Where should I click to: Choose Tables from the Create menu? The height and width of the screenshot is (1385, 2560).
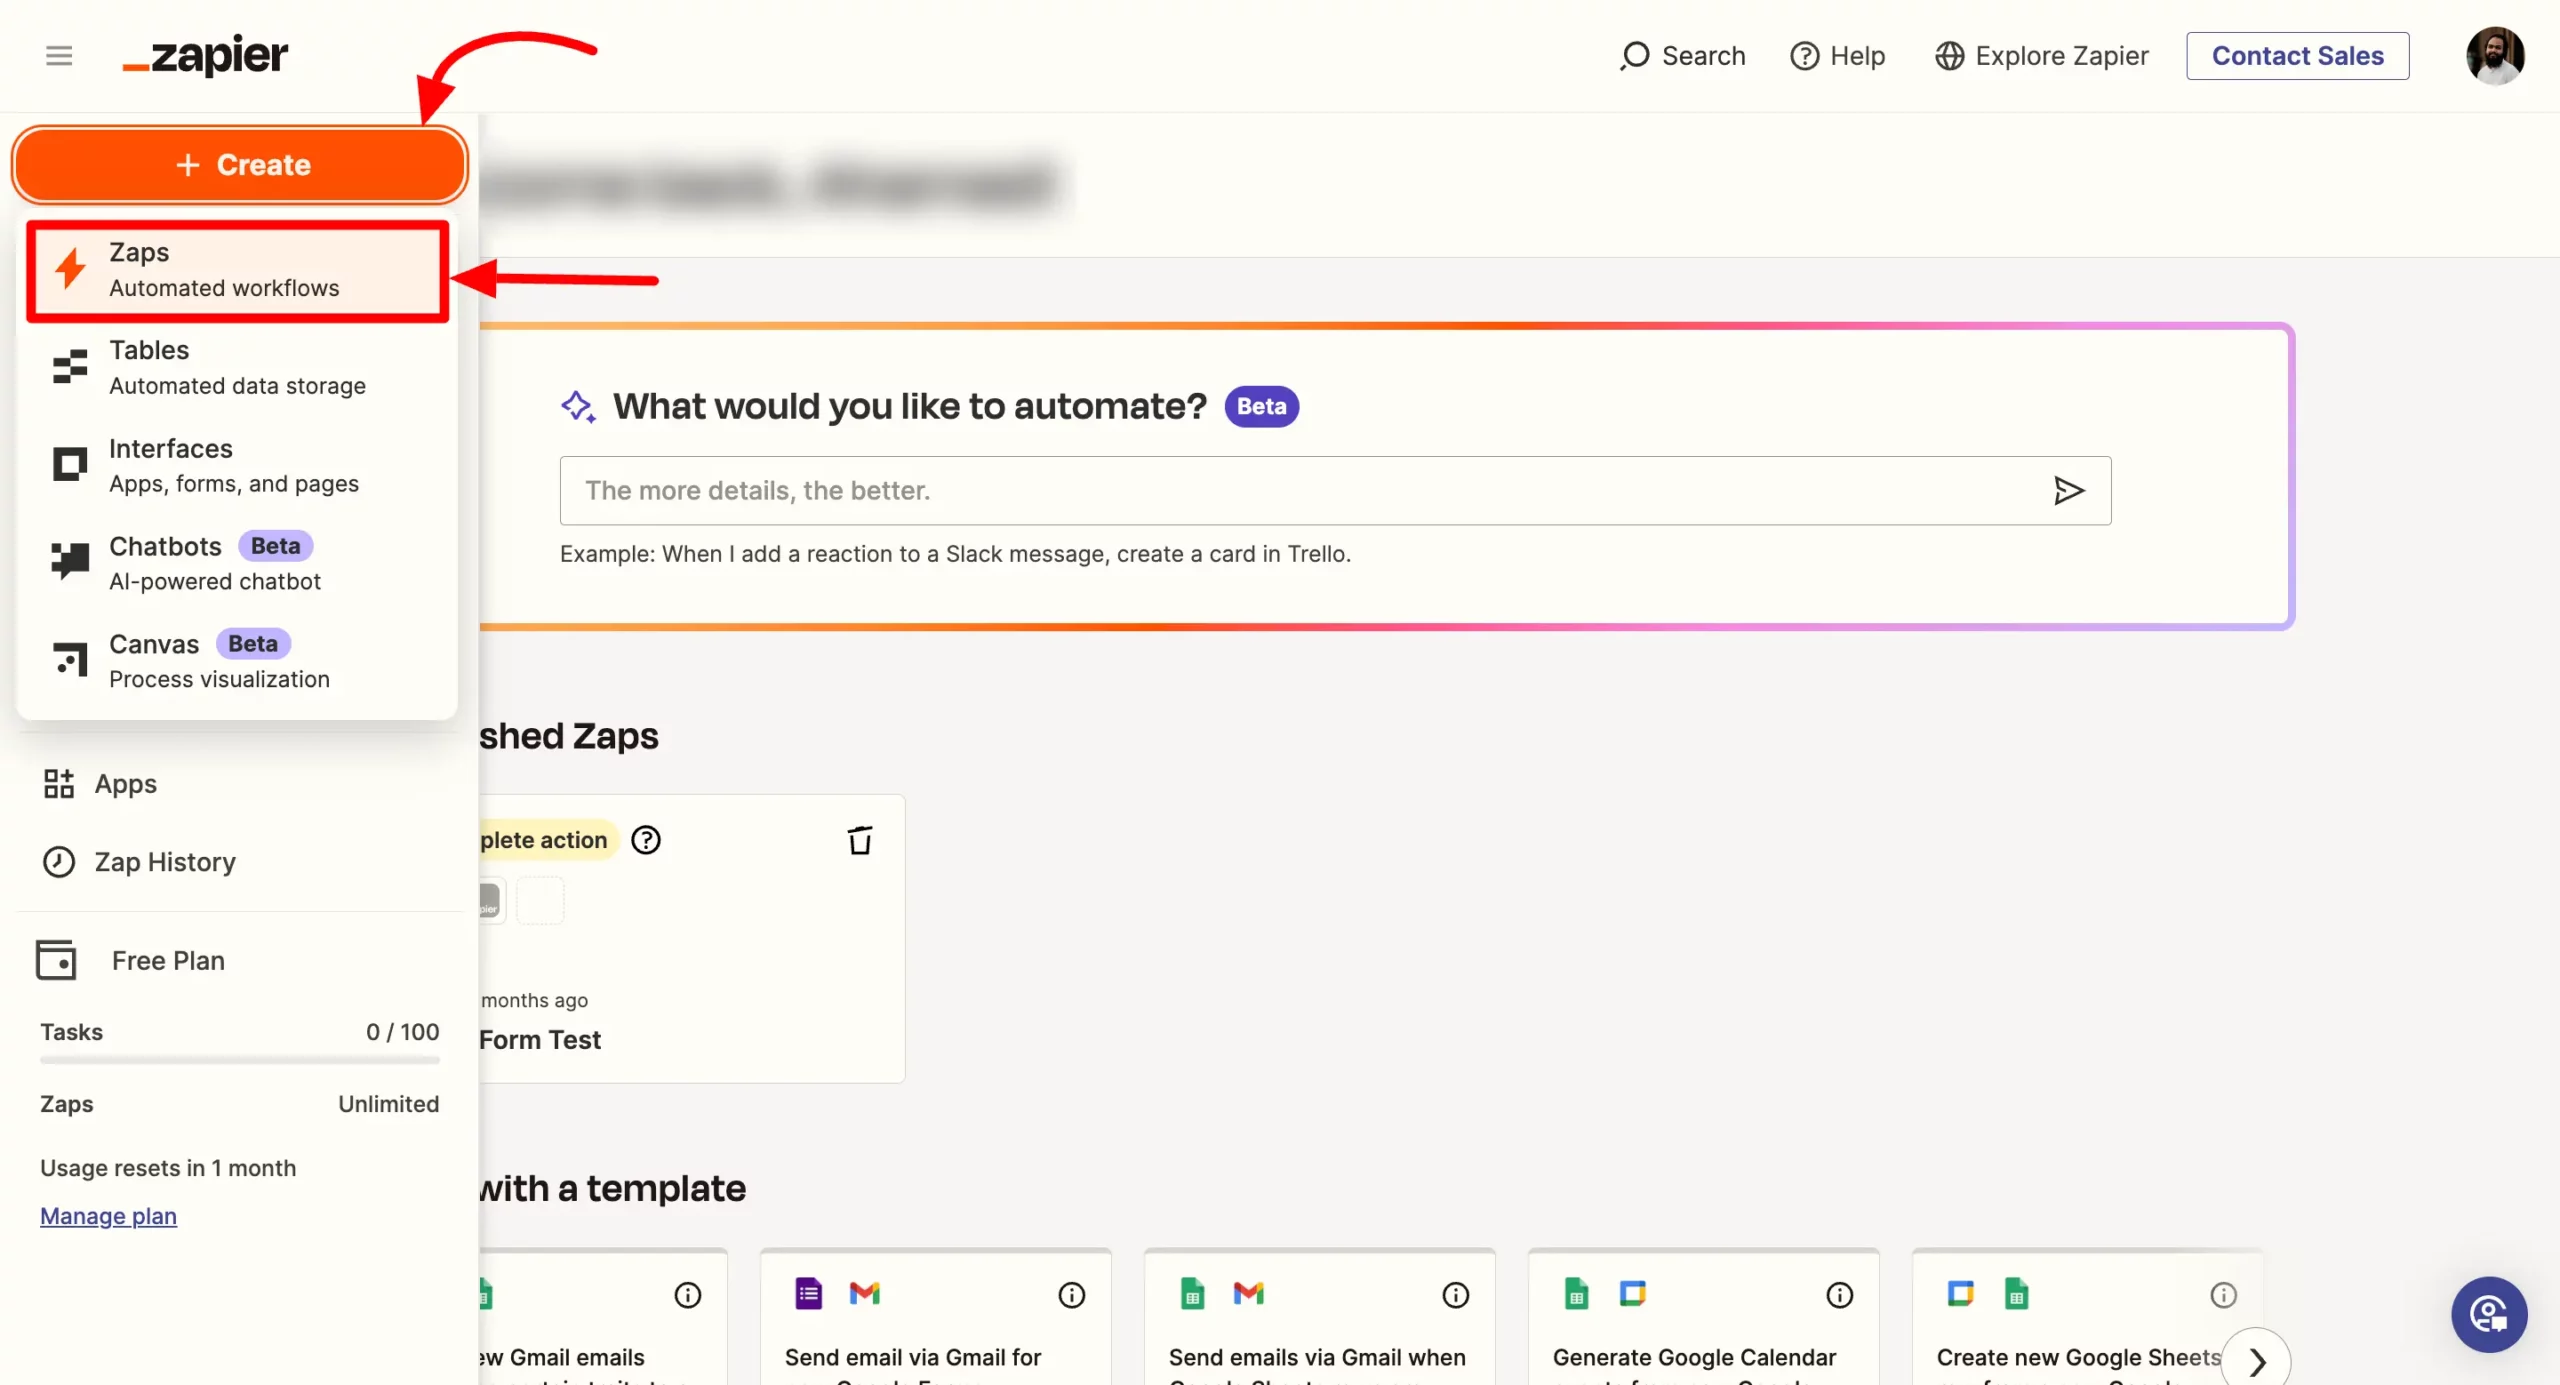pos(238,367)
